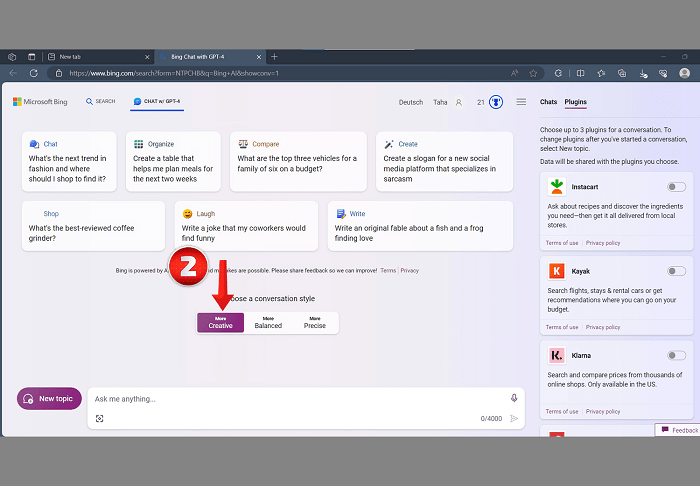Screen dimensions: 700x486
Task: Switch to the New tab browser tab
Action: click(98, 57)
